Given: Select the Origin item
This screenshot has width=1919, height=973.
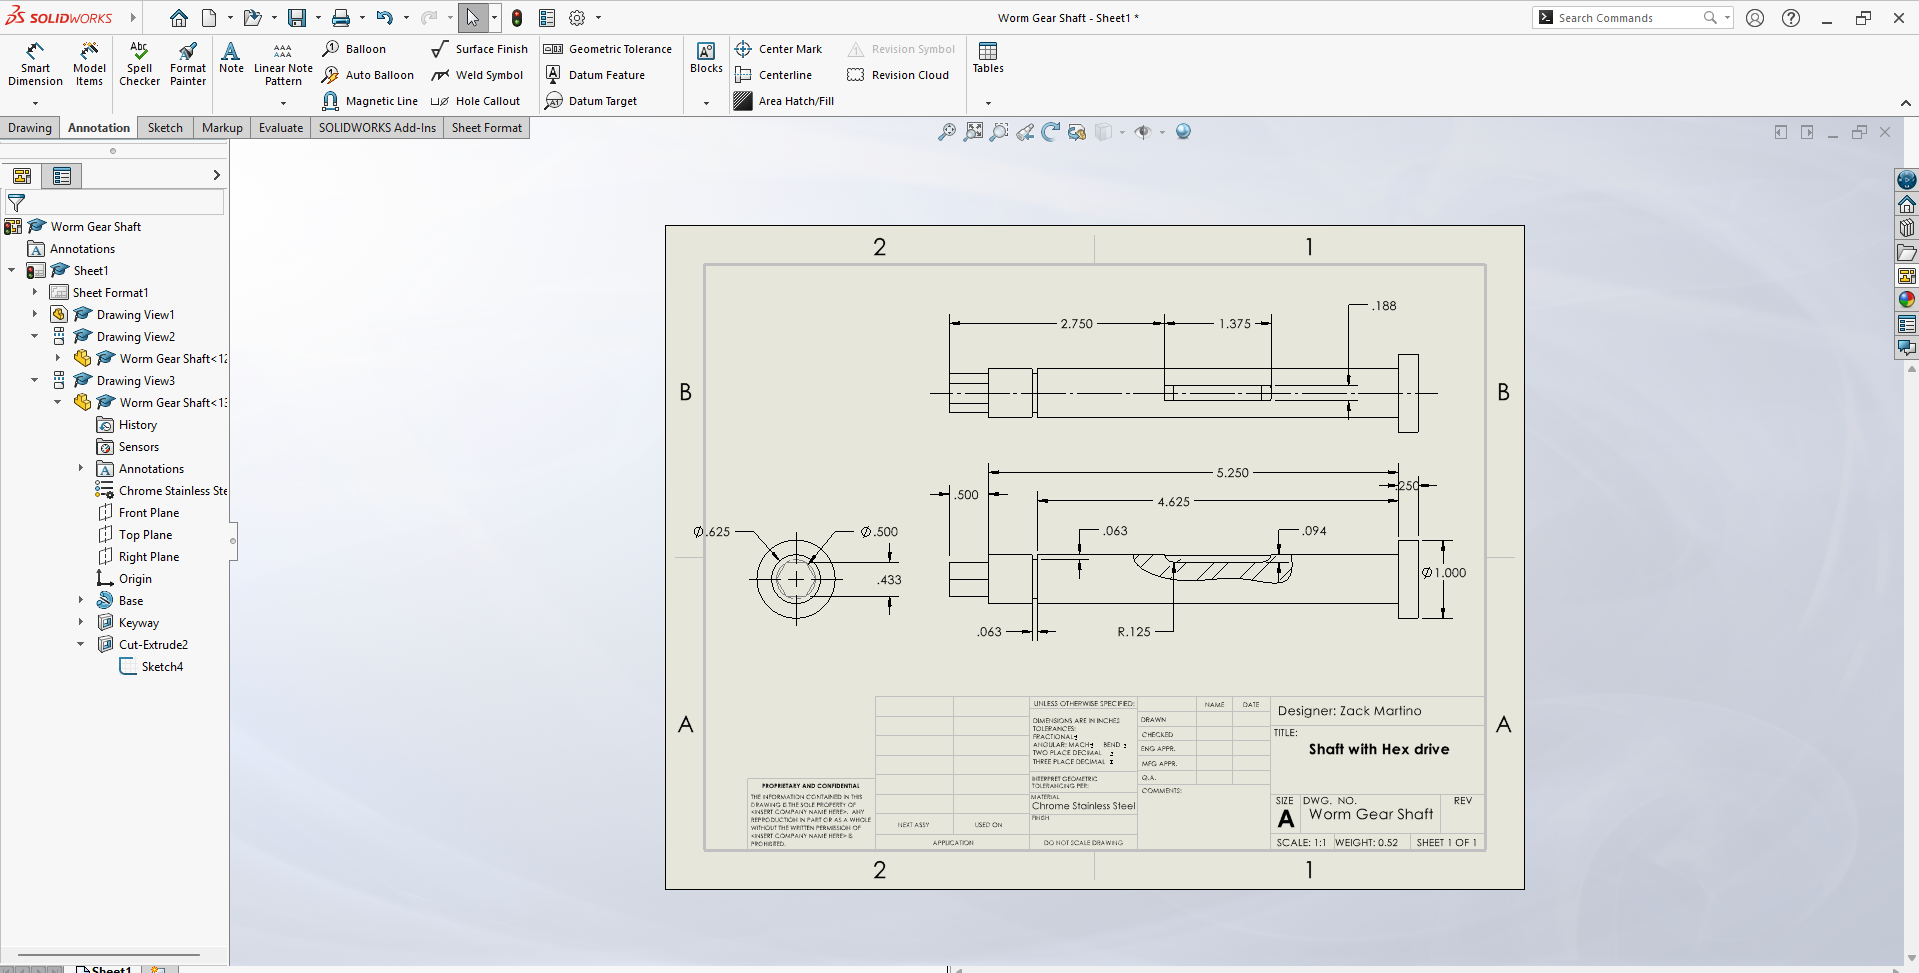Looking at the screenshot, I should (124, 578).
